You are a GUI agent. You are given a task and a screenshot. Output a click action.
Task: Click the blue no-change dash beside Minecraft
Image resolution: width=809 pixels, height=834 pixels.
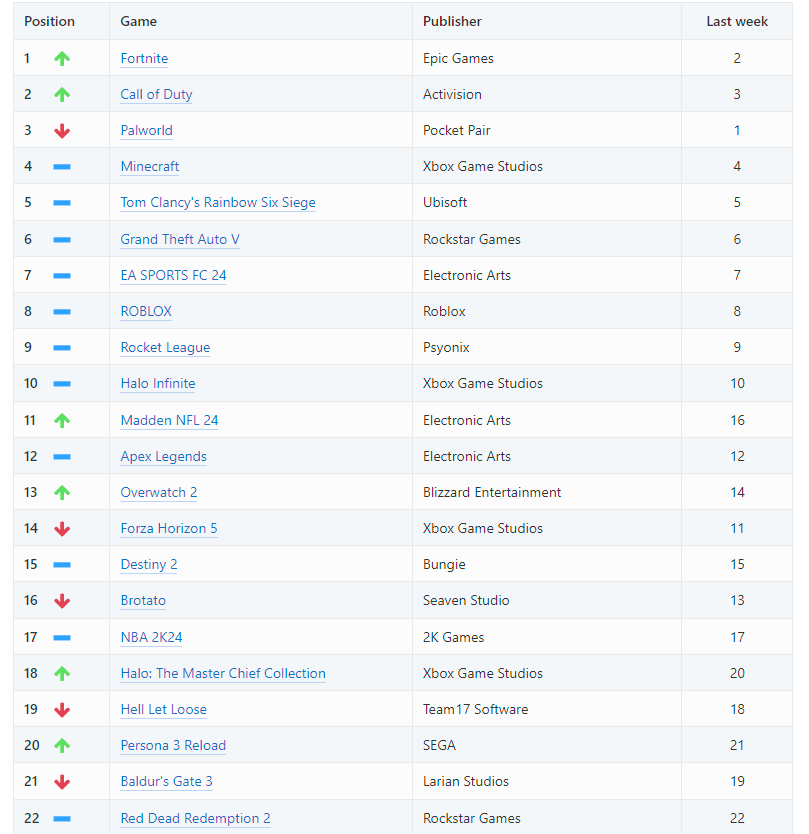point(62,167)
